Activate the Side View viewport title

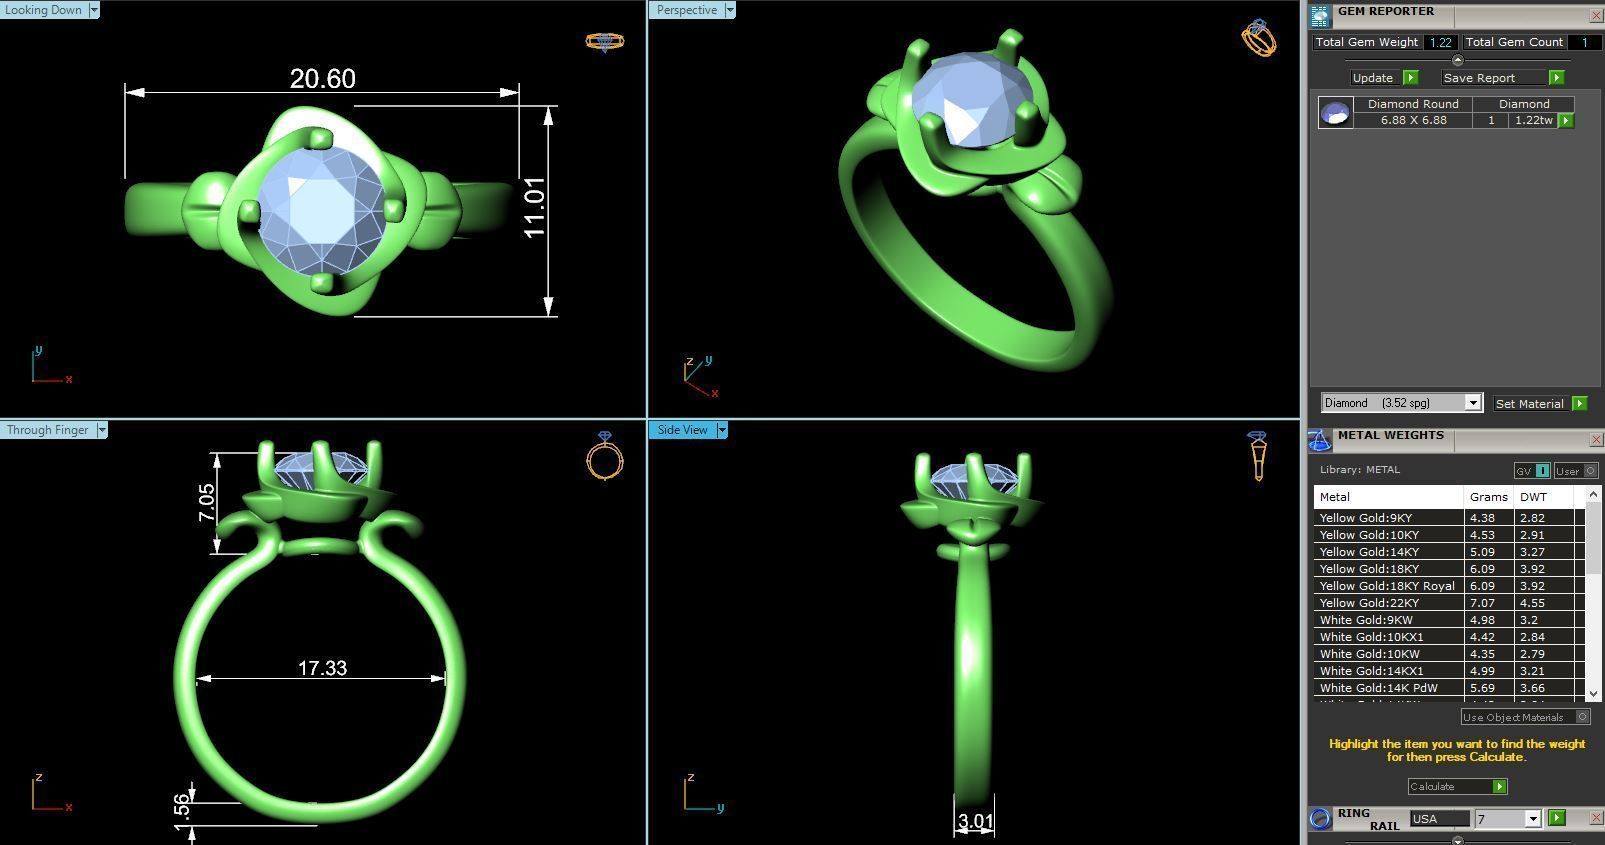click(x=682, y=430)
